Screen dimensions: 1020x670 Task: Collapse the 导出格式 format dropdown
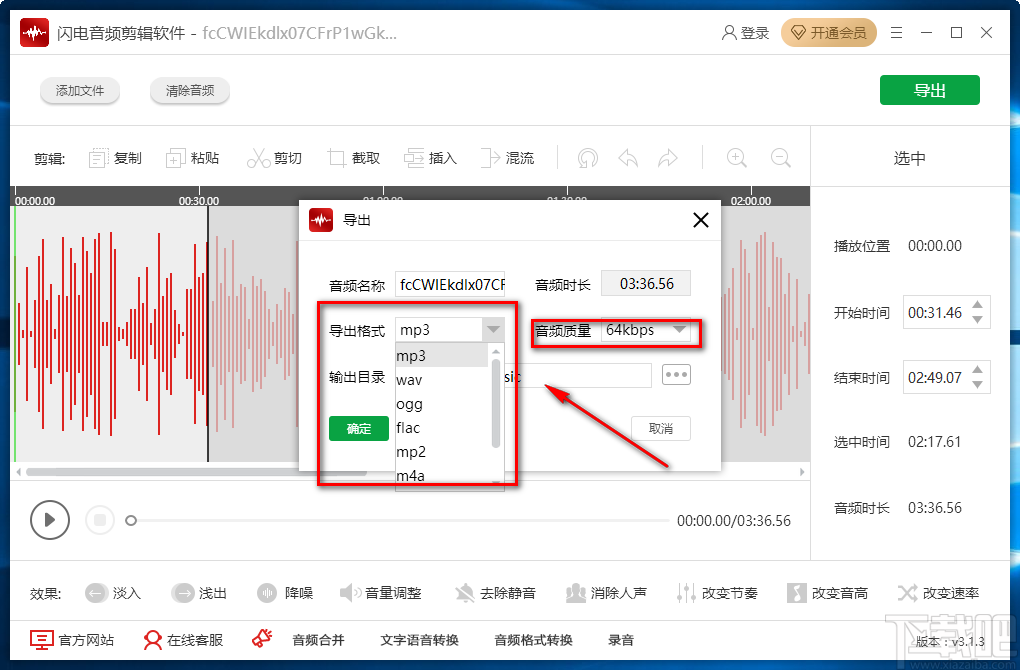493,328
